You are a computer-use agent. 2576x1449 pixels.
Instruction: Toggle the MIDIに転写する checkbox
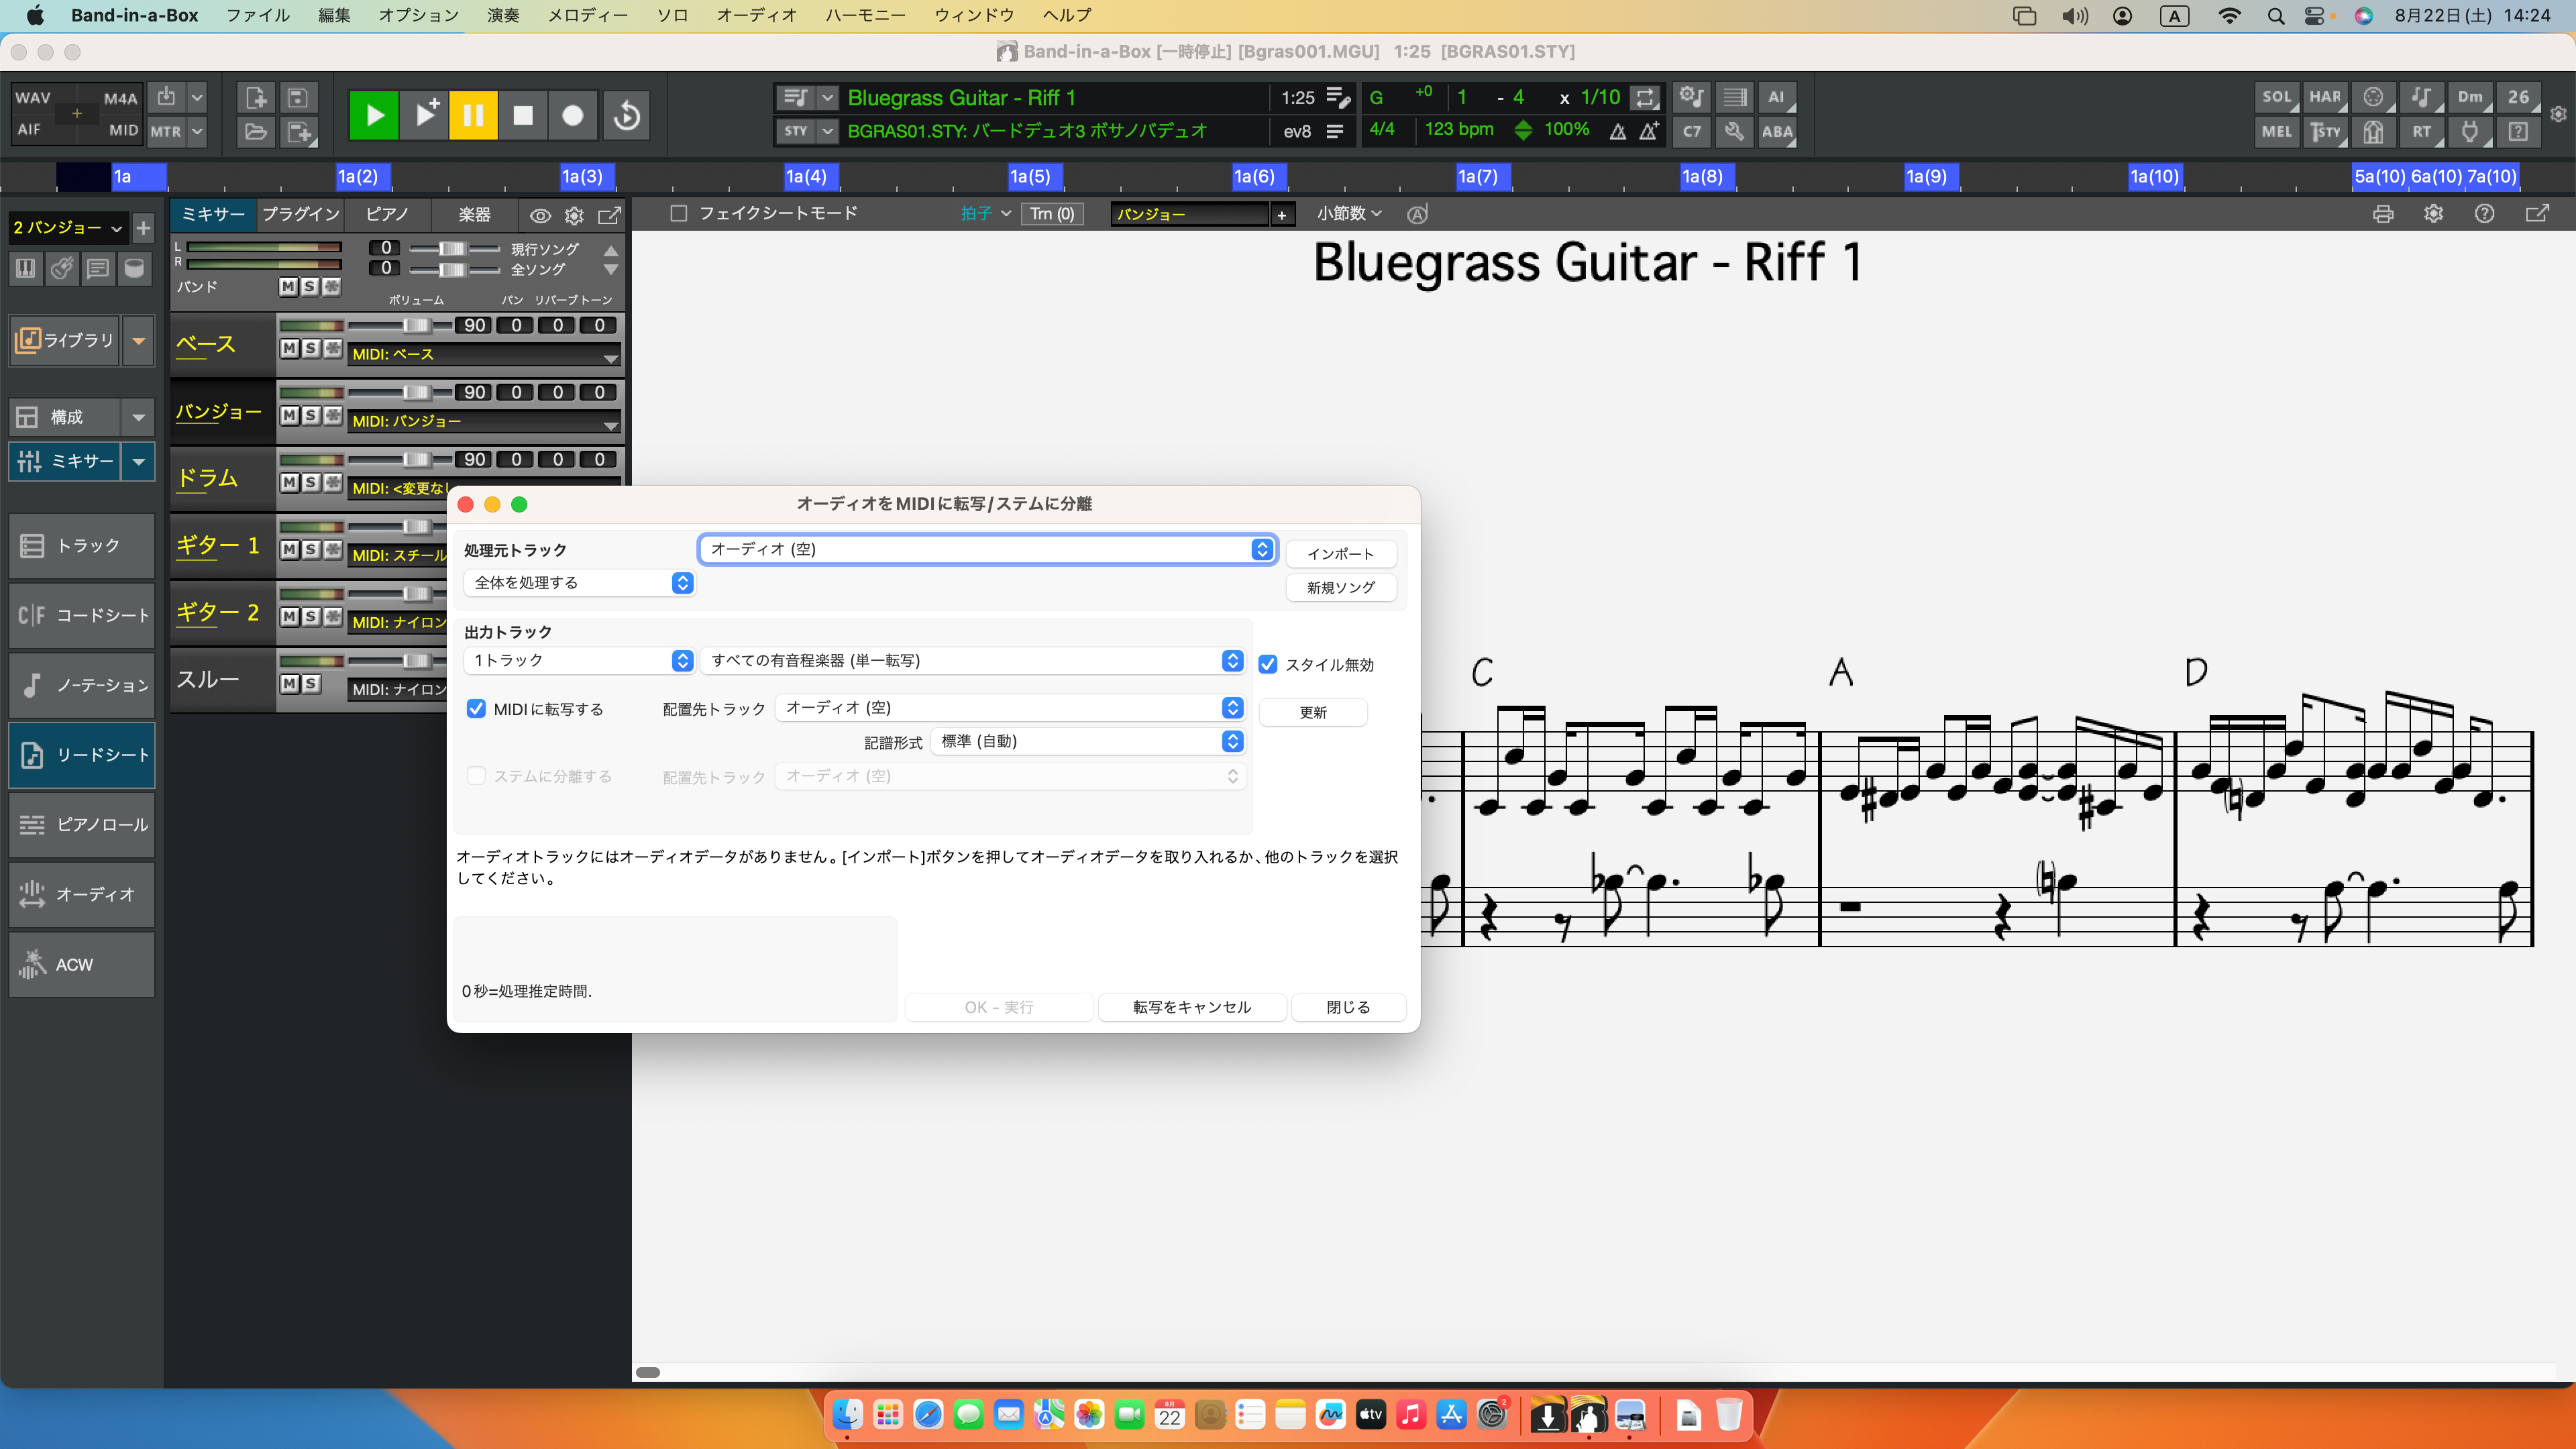476,709
